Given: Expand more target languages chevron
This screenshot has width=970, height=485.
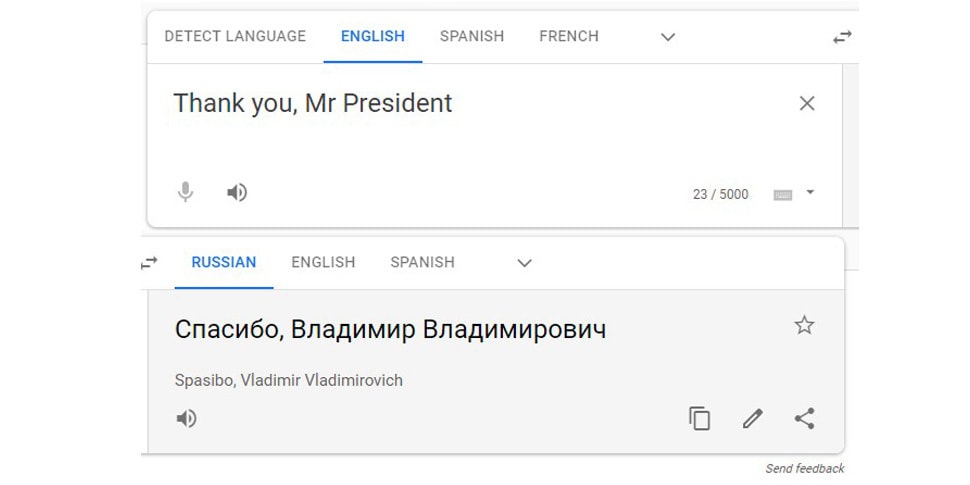Looking at the screenshot, I should point(524,263).
